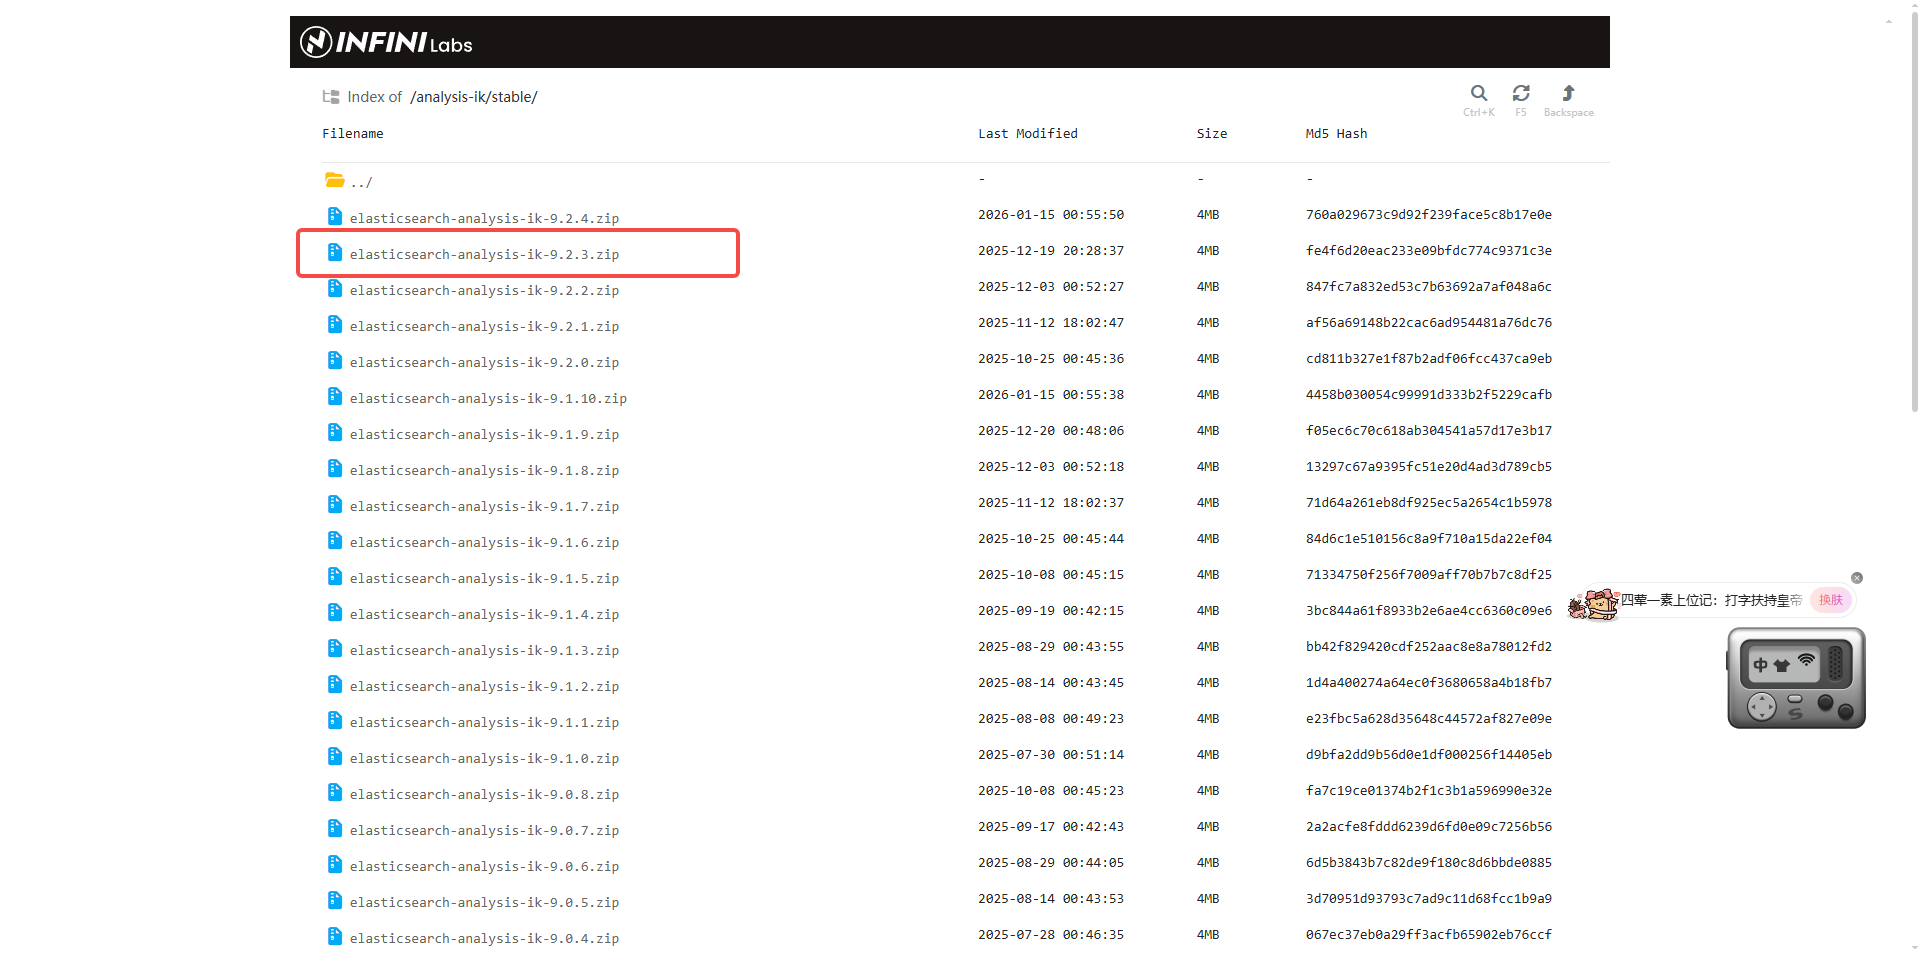Click file icon for analysis-ik-9.2.1.zip
1920x953 pixels.
click(335, 324)
